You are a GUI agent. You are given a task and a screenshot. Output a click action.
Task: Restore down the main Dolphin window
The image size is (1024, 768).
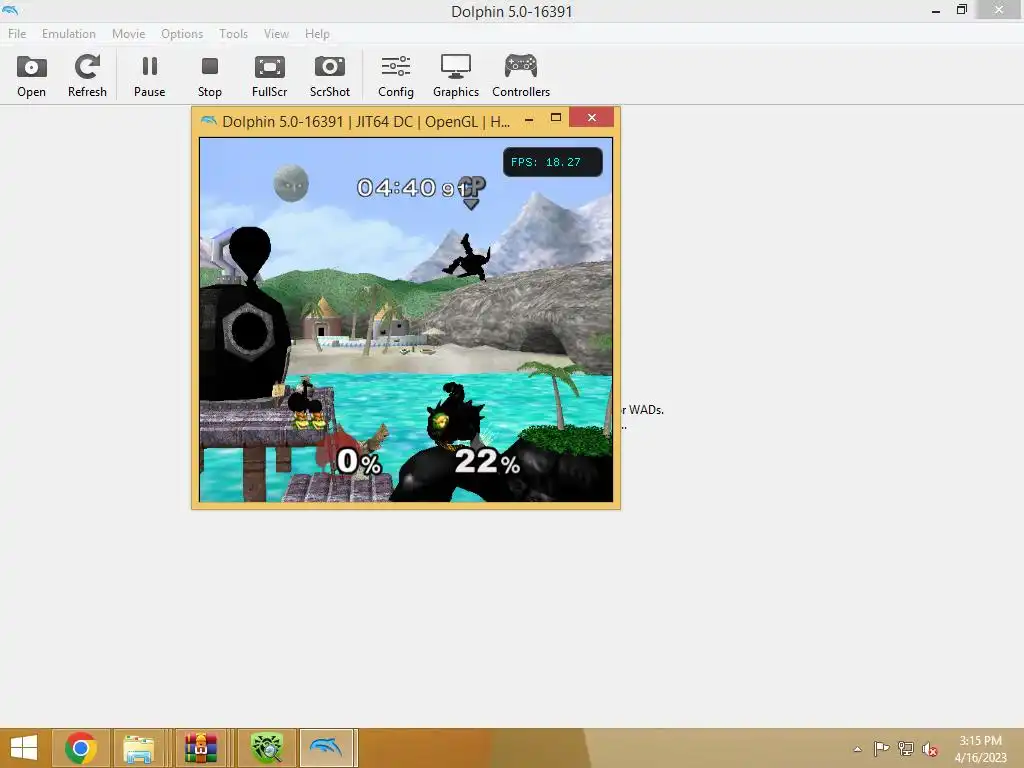pyautogui.click(x=962, y=10)
